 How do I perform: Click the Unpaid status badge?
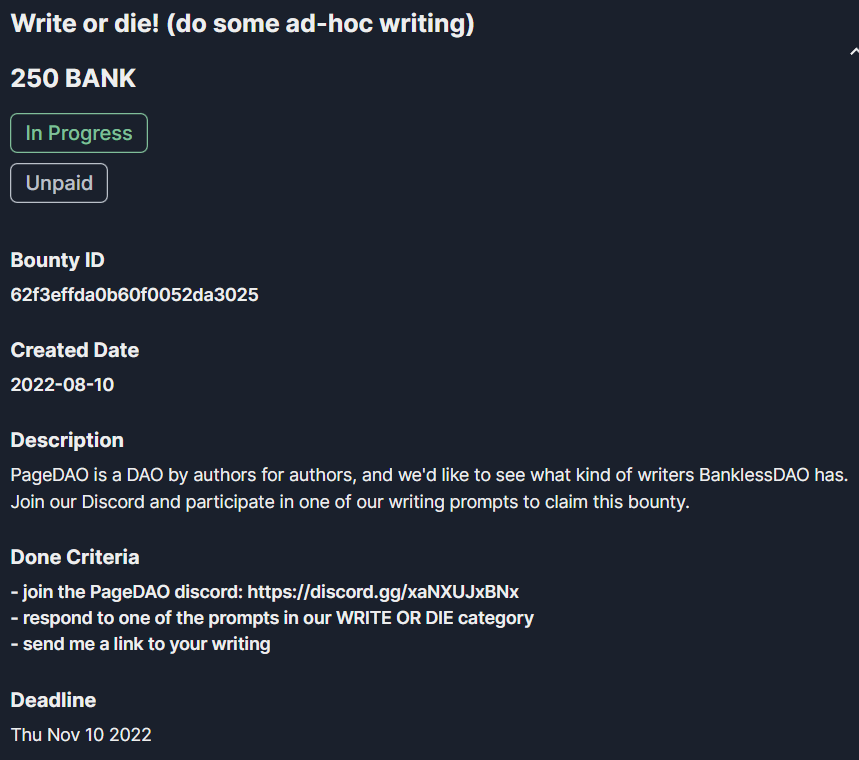(59, 183)
